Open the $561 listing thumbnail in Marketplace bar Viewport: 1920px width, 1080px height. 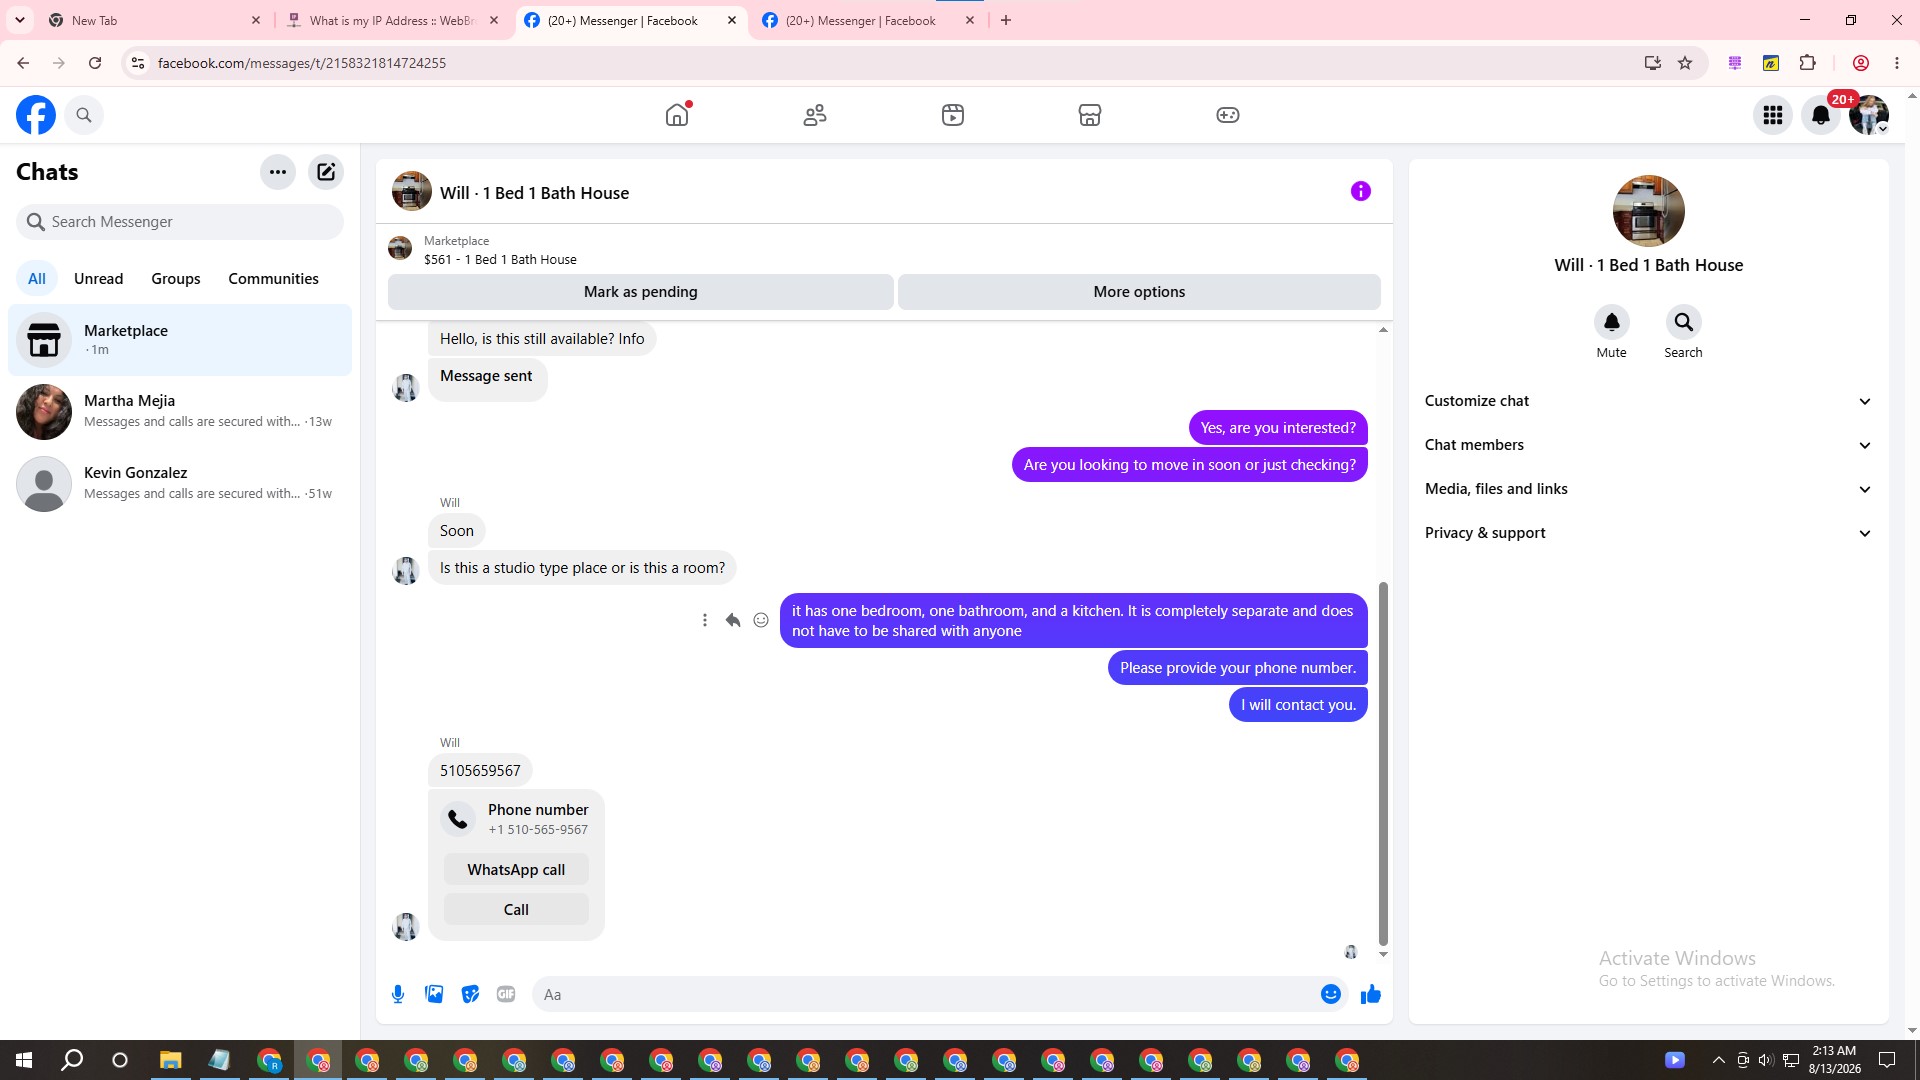pos(400,249)
